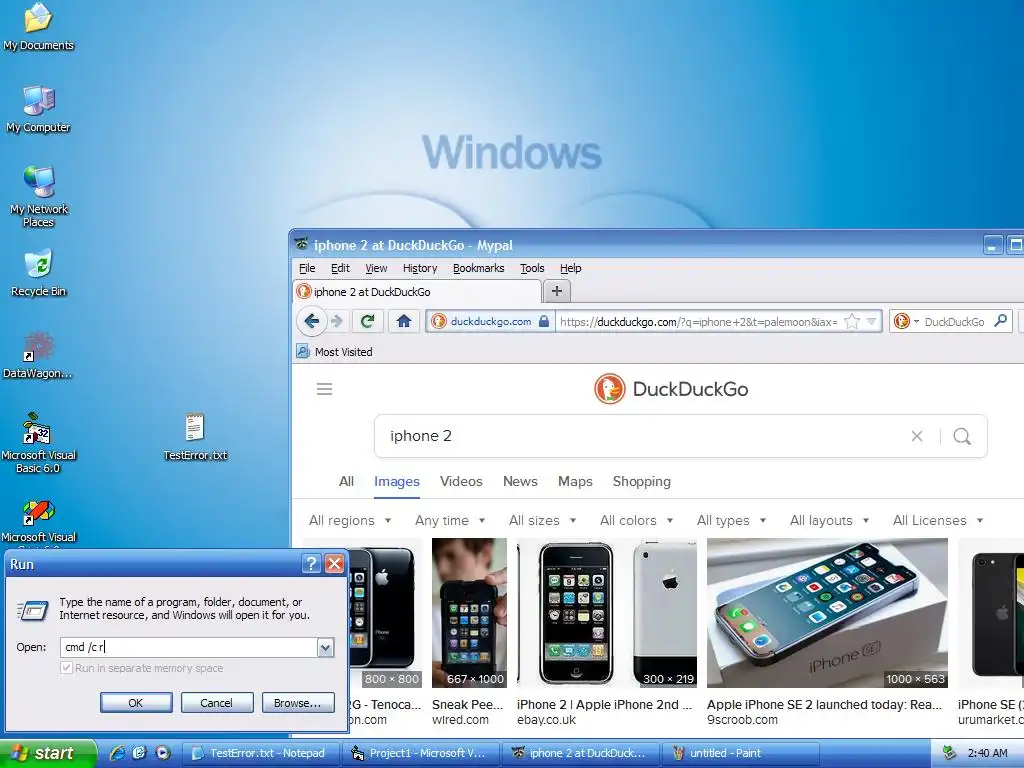
Task: Open the View menu in Mypal
Action: 376,268
